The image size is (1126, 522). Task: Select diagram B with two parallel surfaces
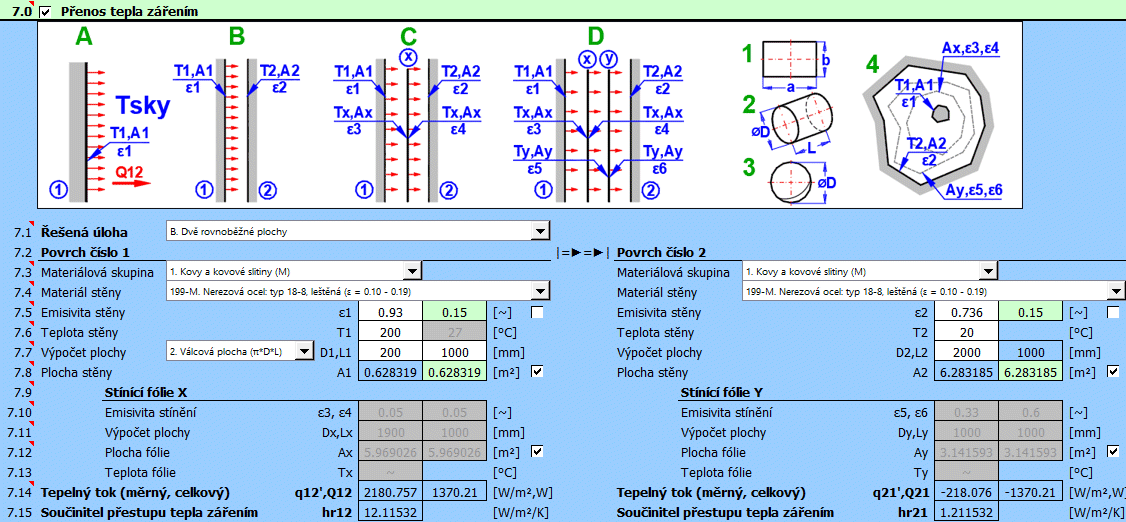coord(235,120)
